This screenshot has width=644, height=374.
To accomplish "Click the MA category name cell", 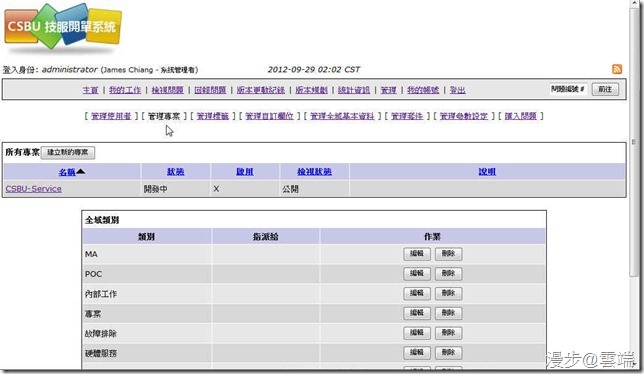I will pos(147,254).
